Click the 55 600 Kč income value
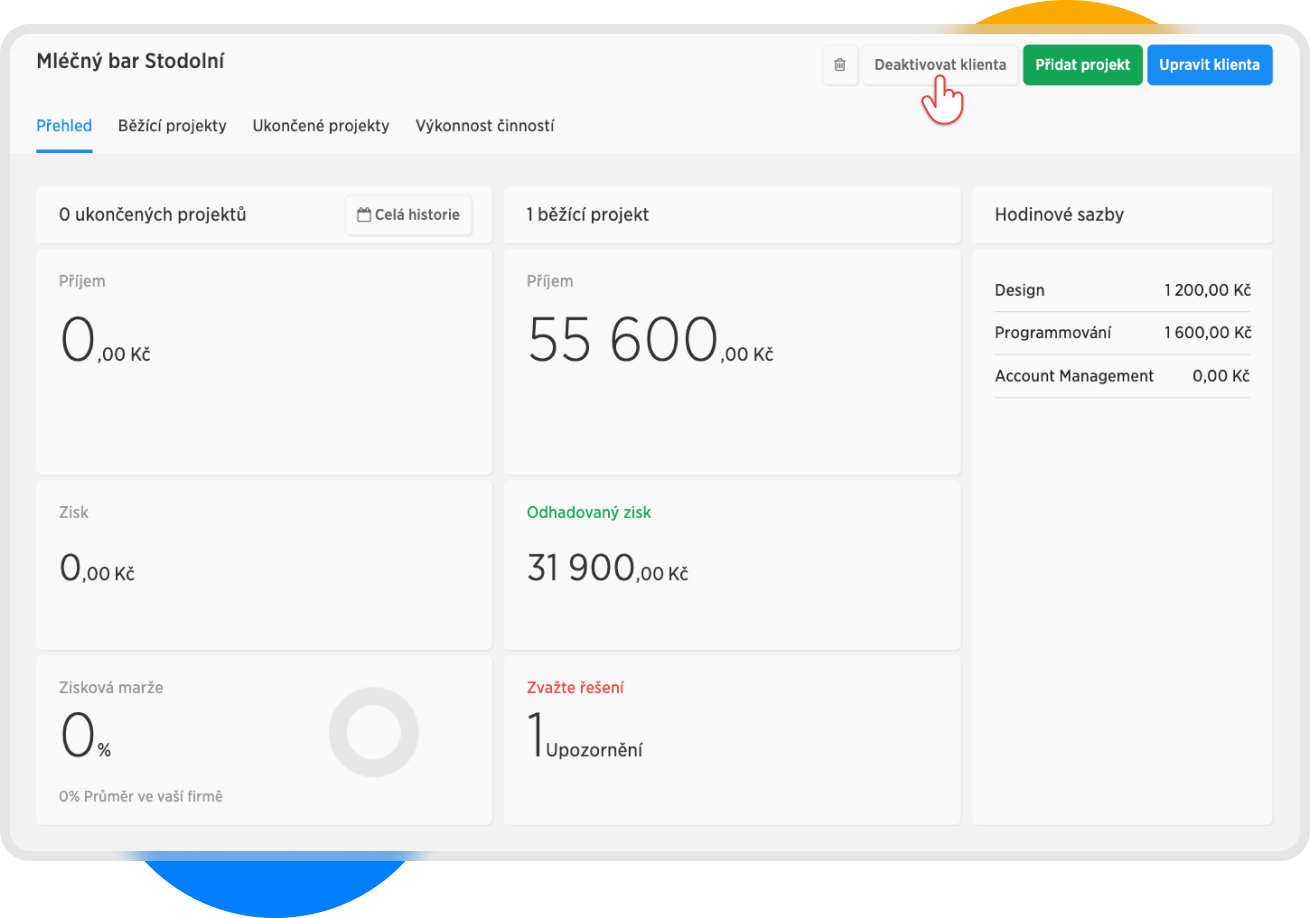Screen dimensions: 1310x918 (x=649, y=341)
